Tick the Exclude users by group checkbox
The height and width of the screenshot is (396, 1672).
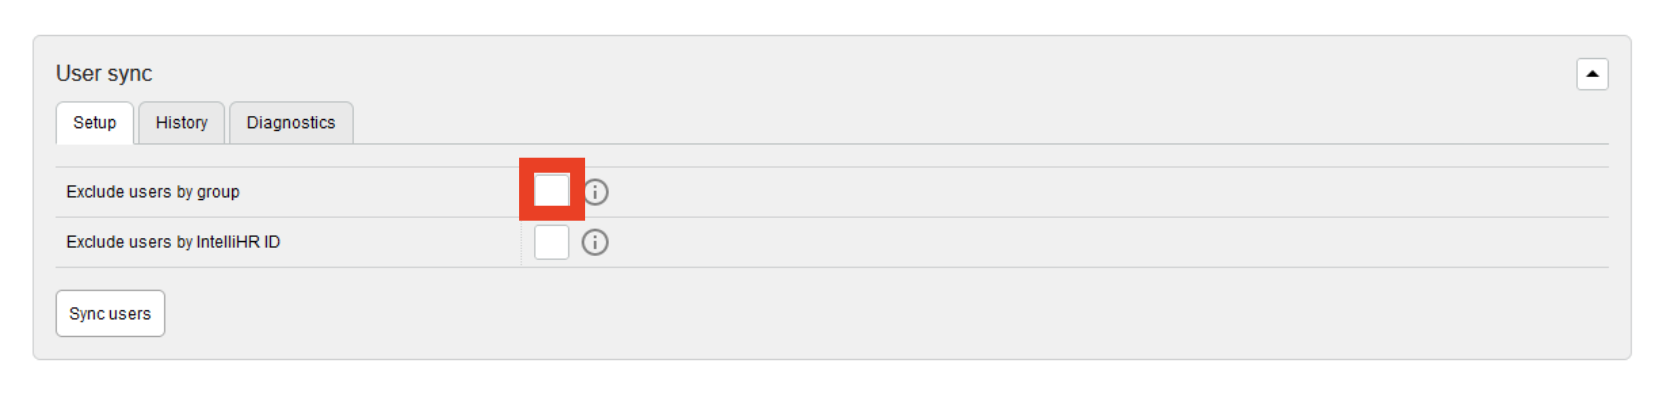pos(552,190)
